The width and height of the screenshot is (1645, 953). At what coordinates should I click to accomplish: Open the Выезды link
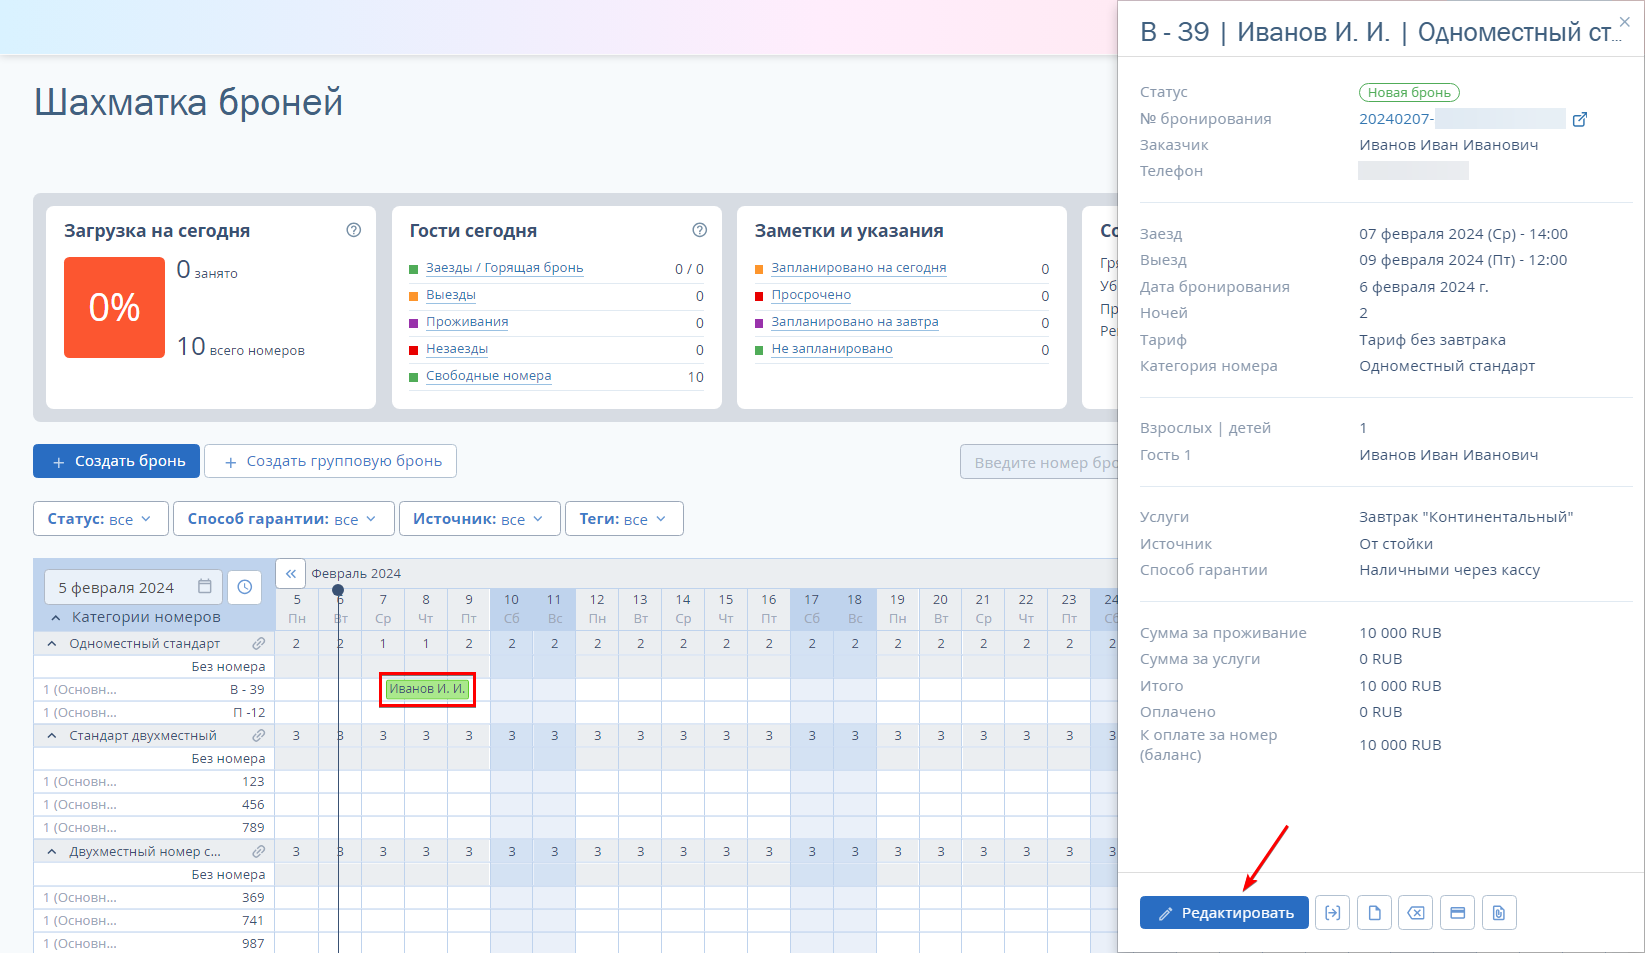pyautogui.click(x=451, y=295)
